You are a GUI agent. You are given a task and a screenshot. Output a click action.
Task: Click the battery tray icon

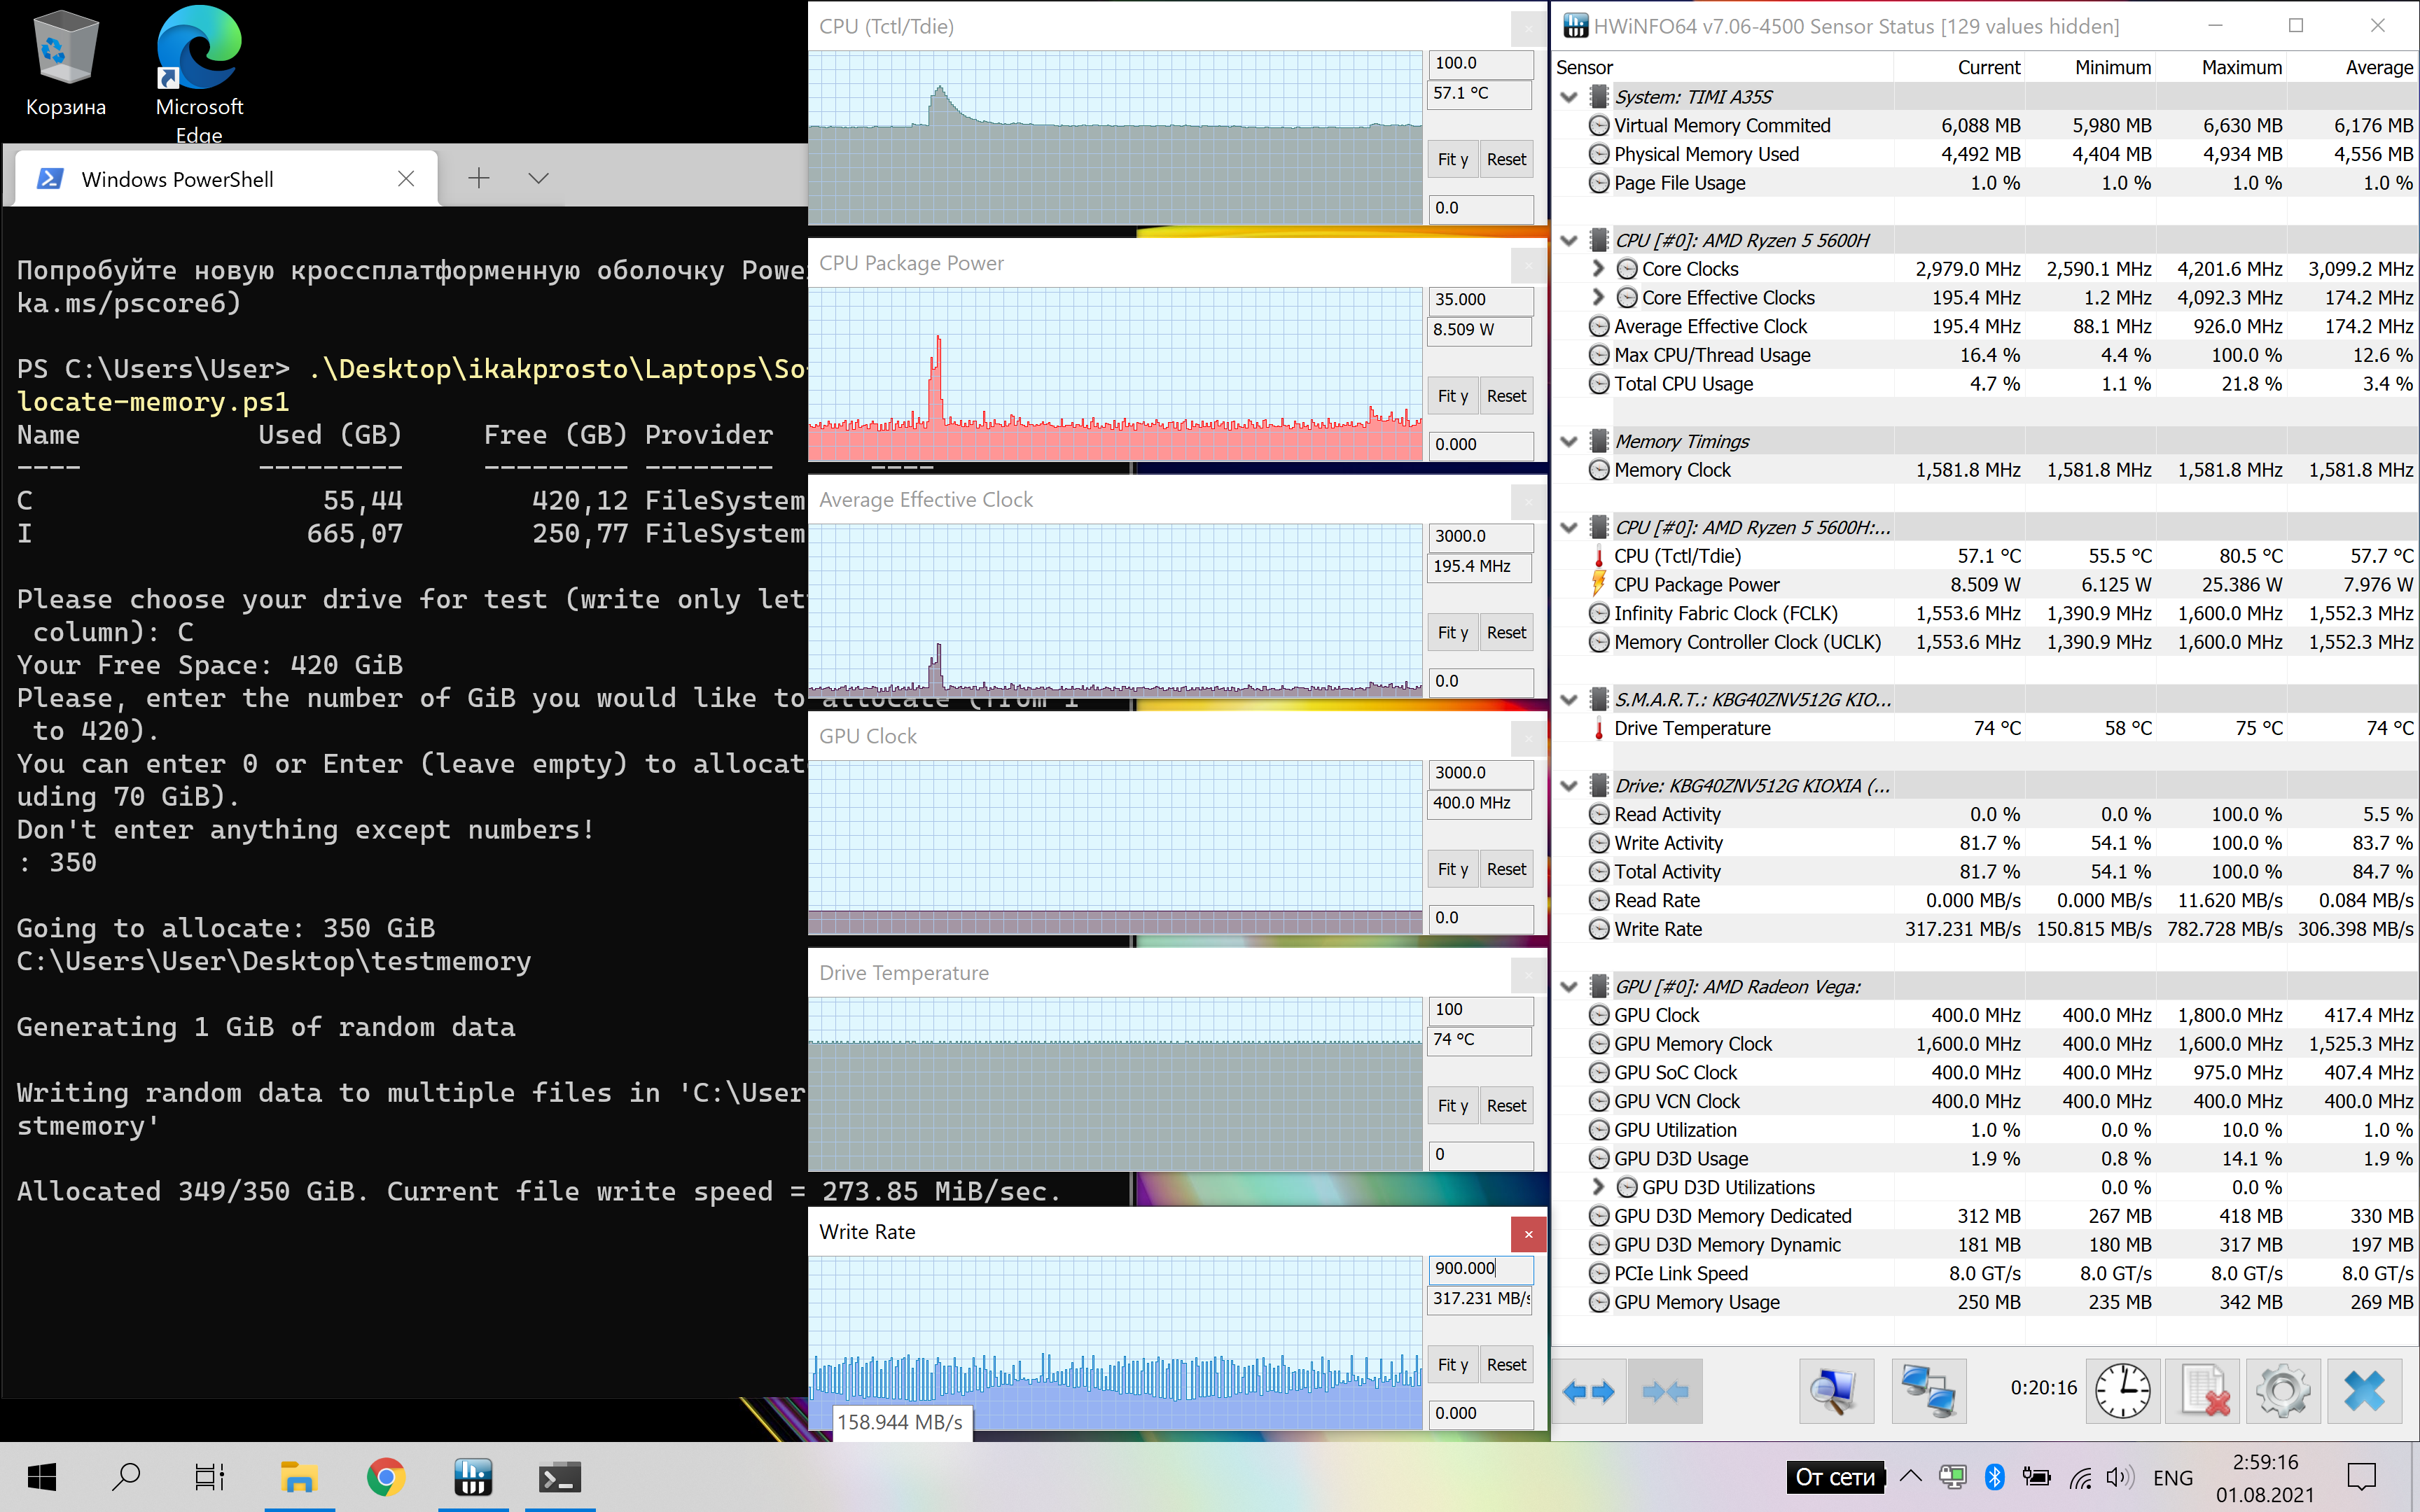pos(2036,1477)
